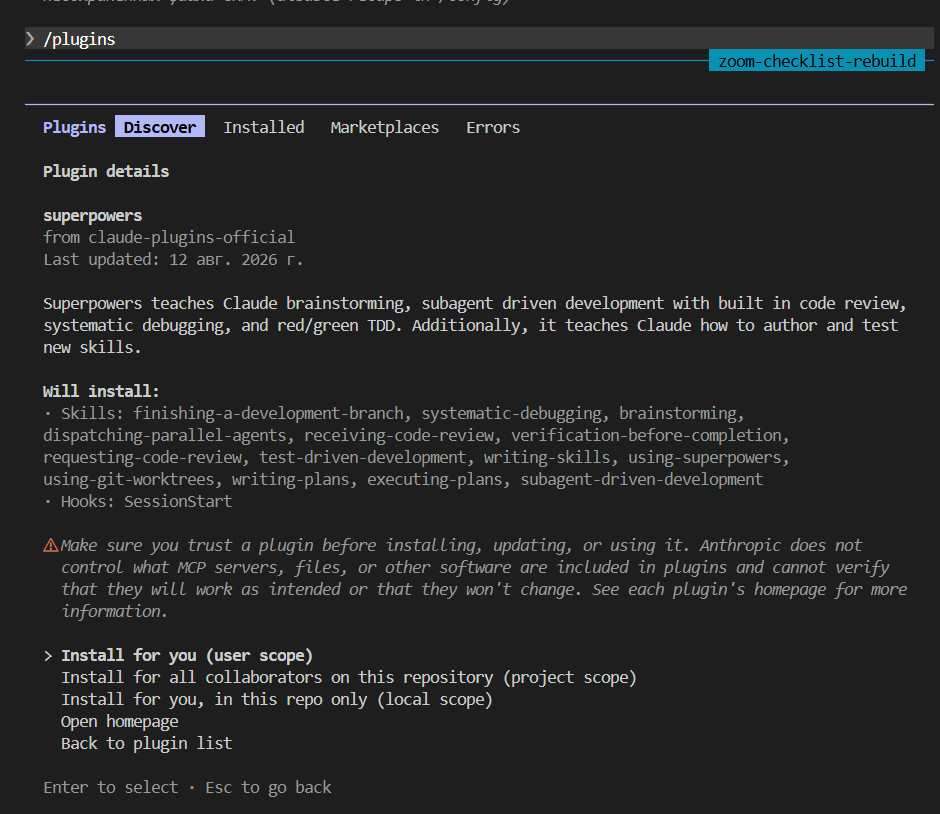940x814 pixels.
Task: Click the selection arrow beside Install for you
Action: click(x=48, y=656)
